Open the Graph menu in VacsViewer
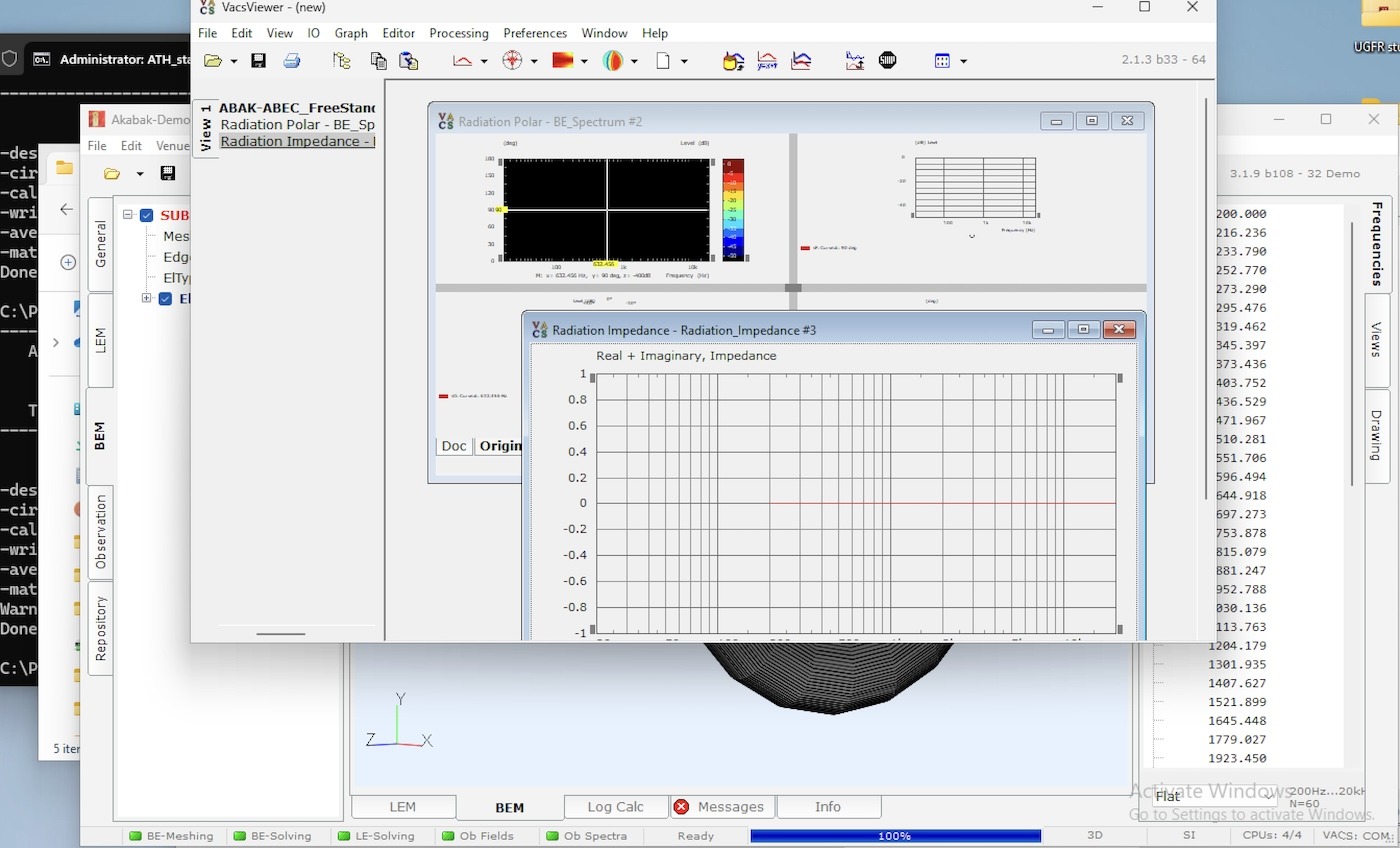The width and height of the screenshot is (1400, 848). click(x=351, y=33)
